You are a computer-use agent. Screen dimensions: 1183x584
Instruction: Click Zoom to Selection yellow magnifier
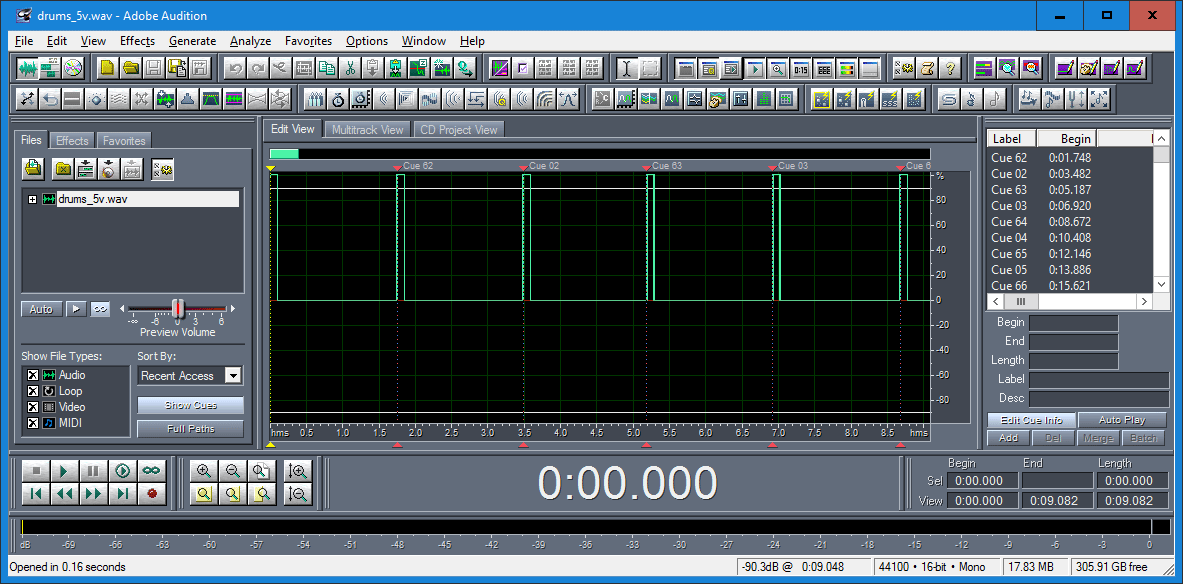point(203,494)
